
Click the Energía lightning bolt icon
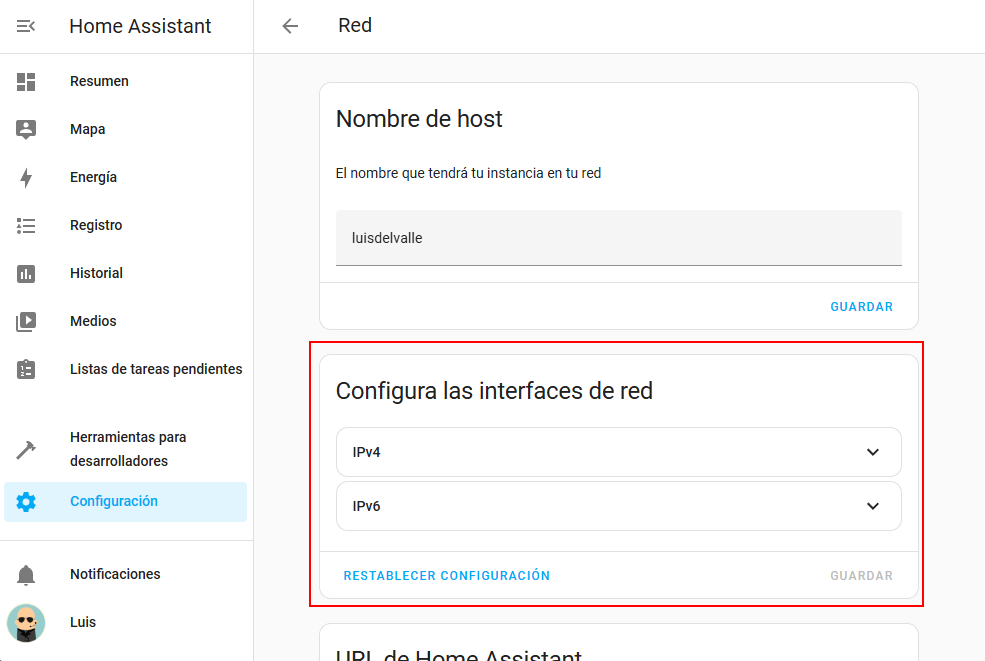click(x=26, y=178)
